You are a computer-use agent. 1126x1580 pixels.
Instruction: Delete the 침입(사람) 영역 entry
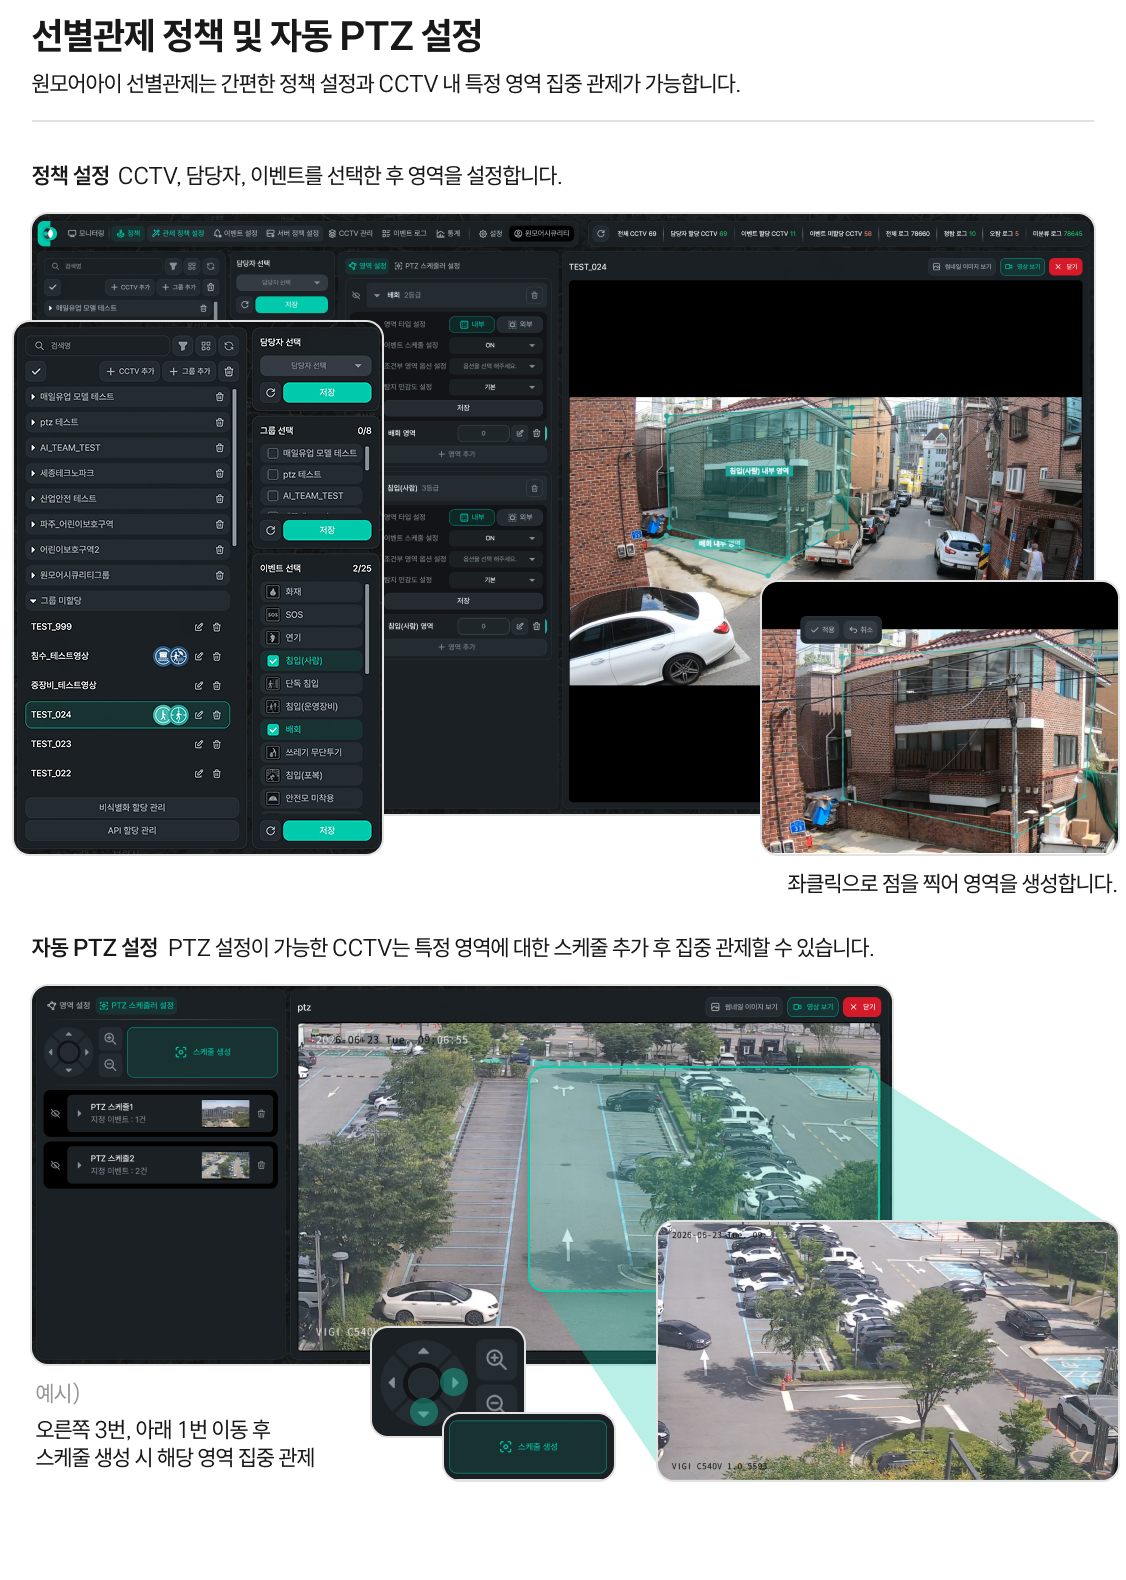[536, 626]
